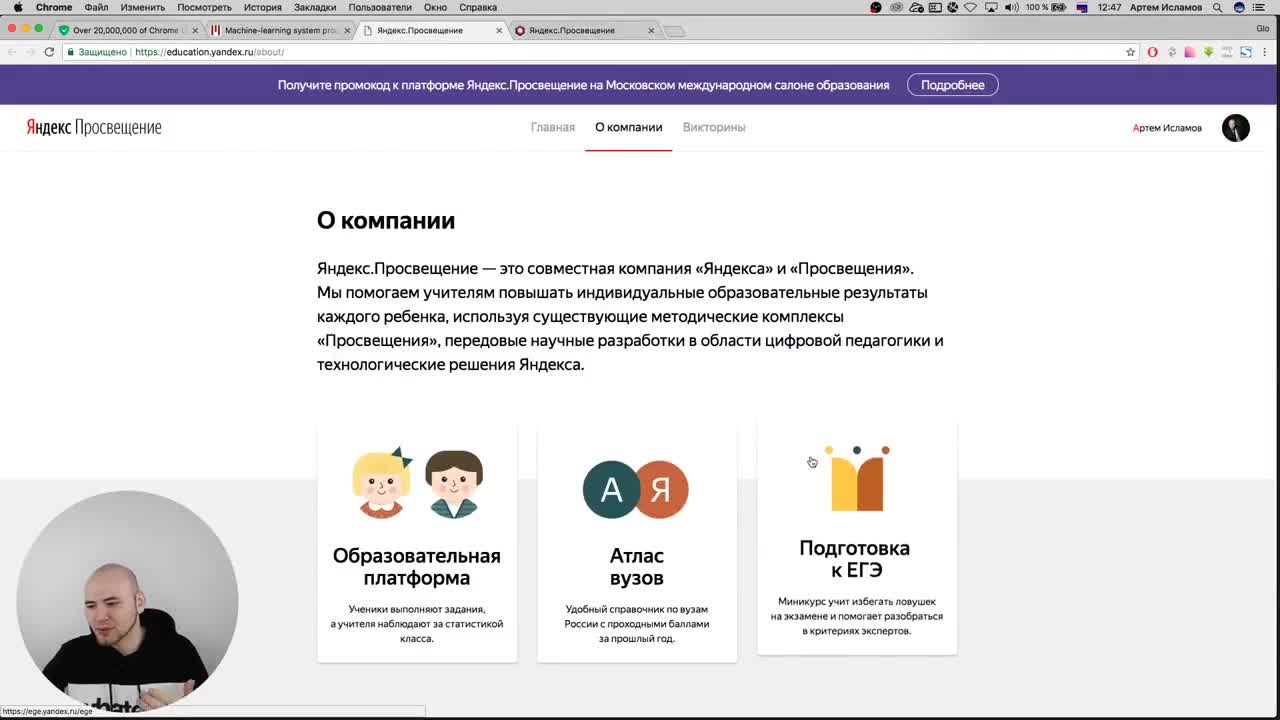
Task: Click the volume icon in menu bar
Action: click(x=1011, y=7)
